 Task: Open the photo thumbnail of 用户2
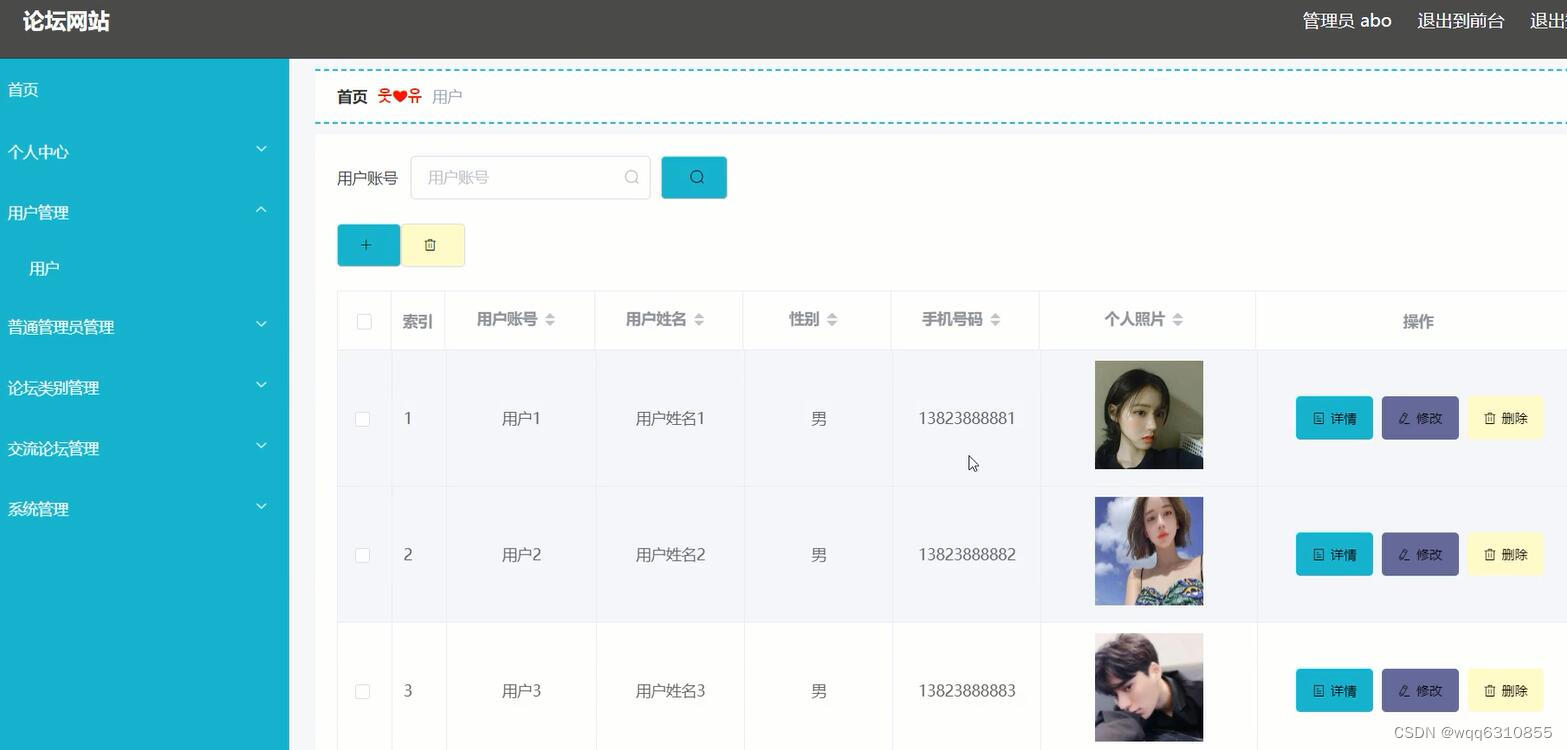(1149, 551)
